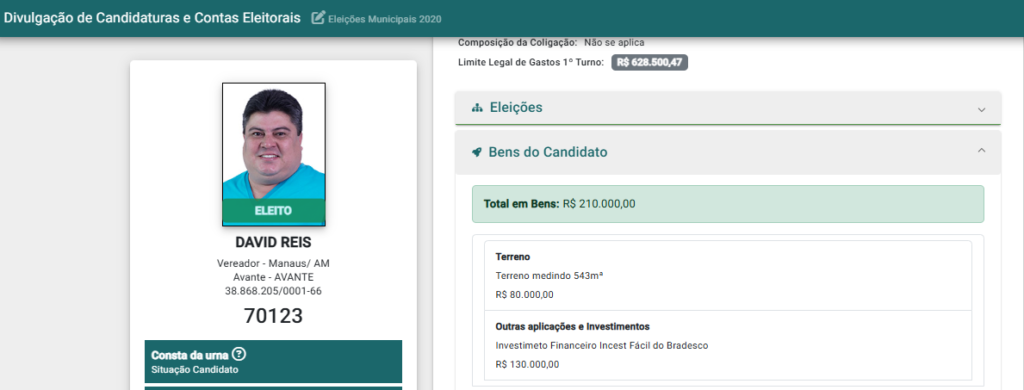
Task: Click the hierarchy icon on the Eleições panel
Action: (477, 108)
